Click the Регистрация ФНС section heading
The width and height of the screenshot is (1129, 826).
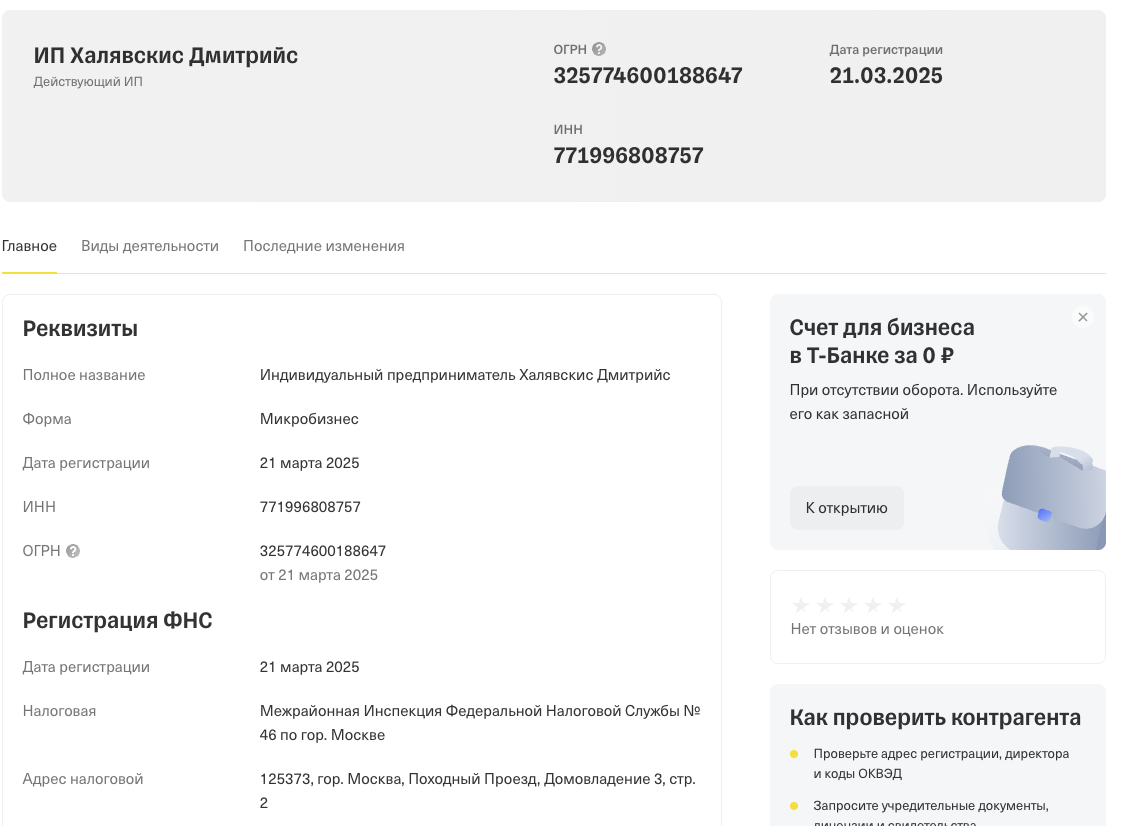point(117,621)
